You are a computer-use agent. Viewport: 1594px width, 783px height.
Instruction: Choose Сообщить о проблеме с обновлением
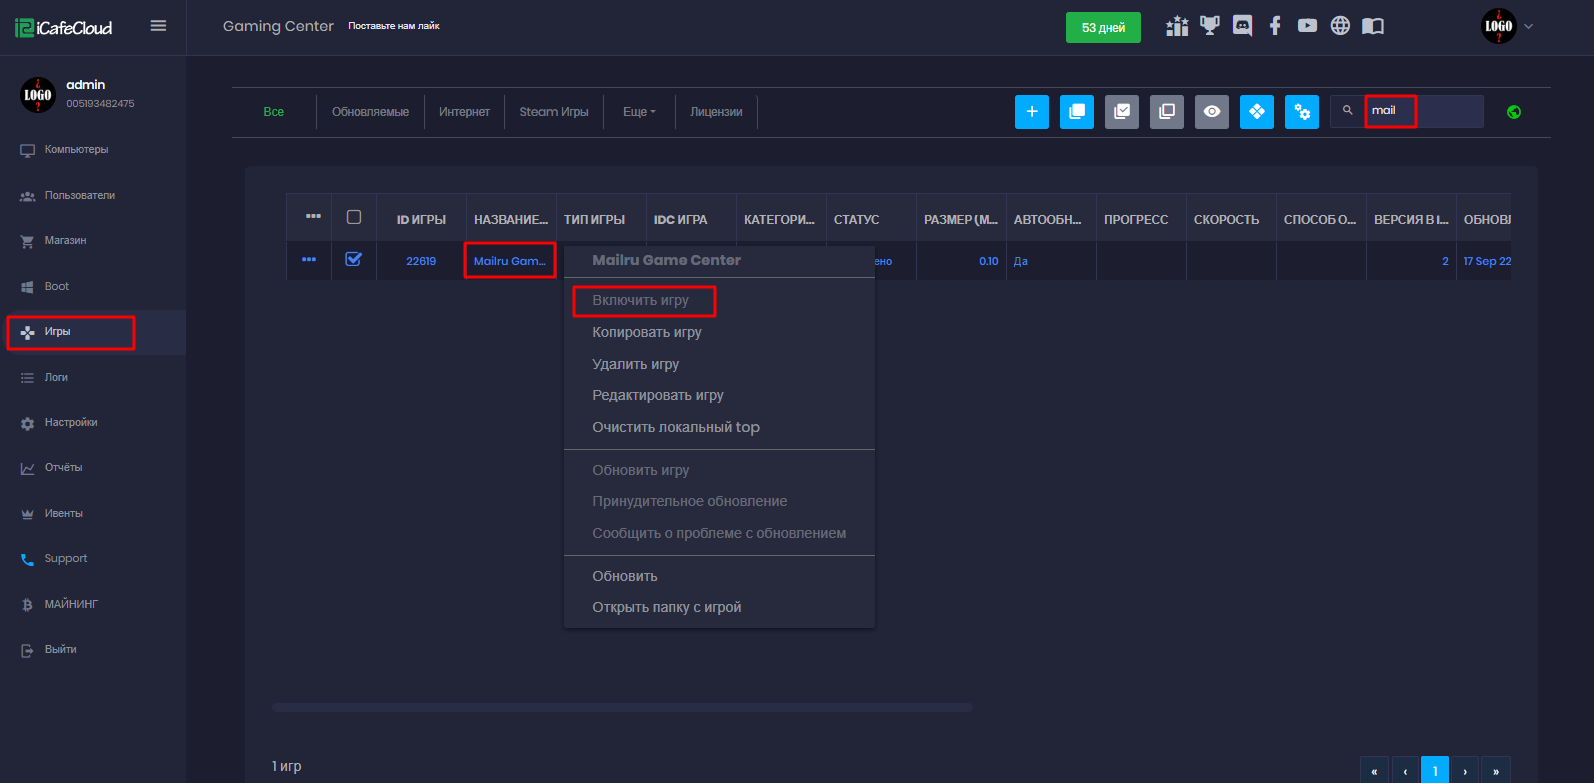[719, 533]
